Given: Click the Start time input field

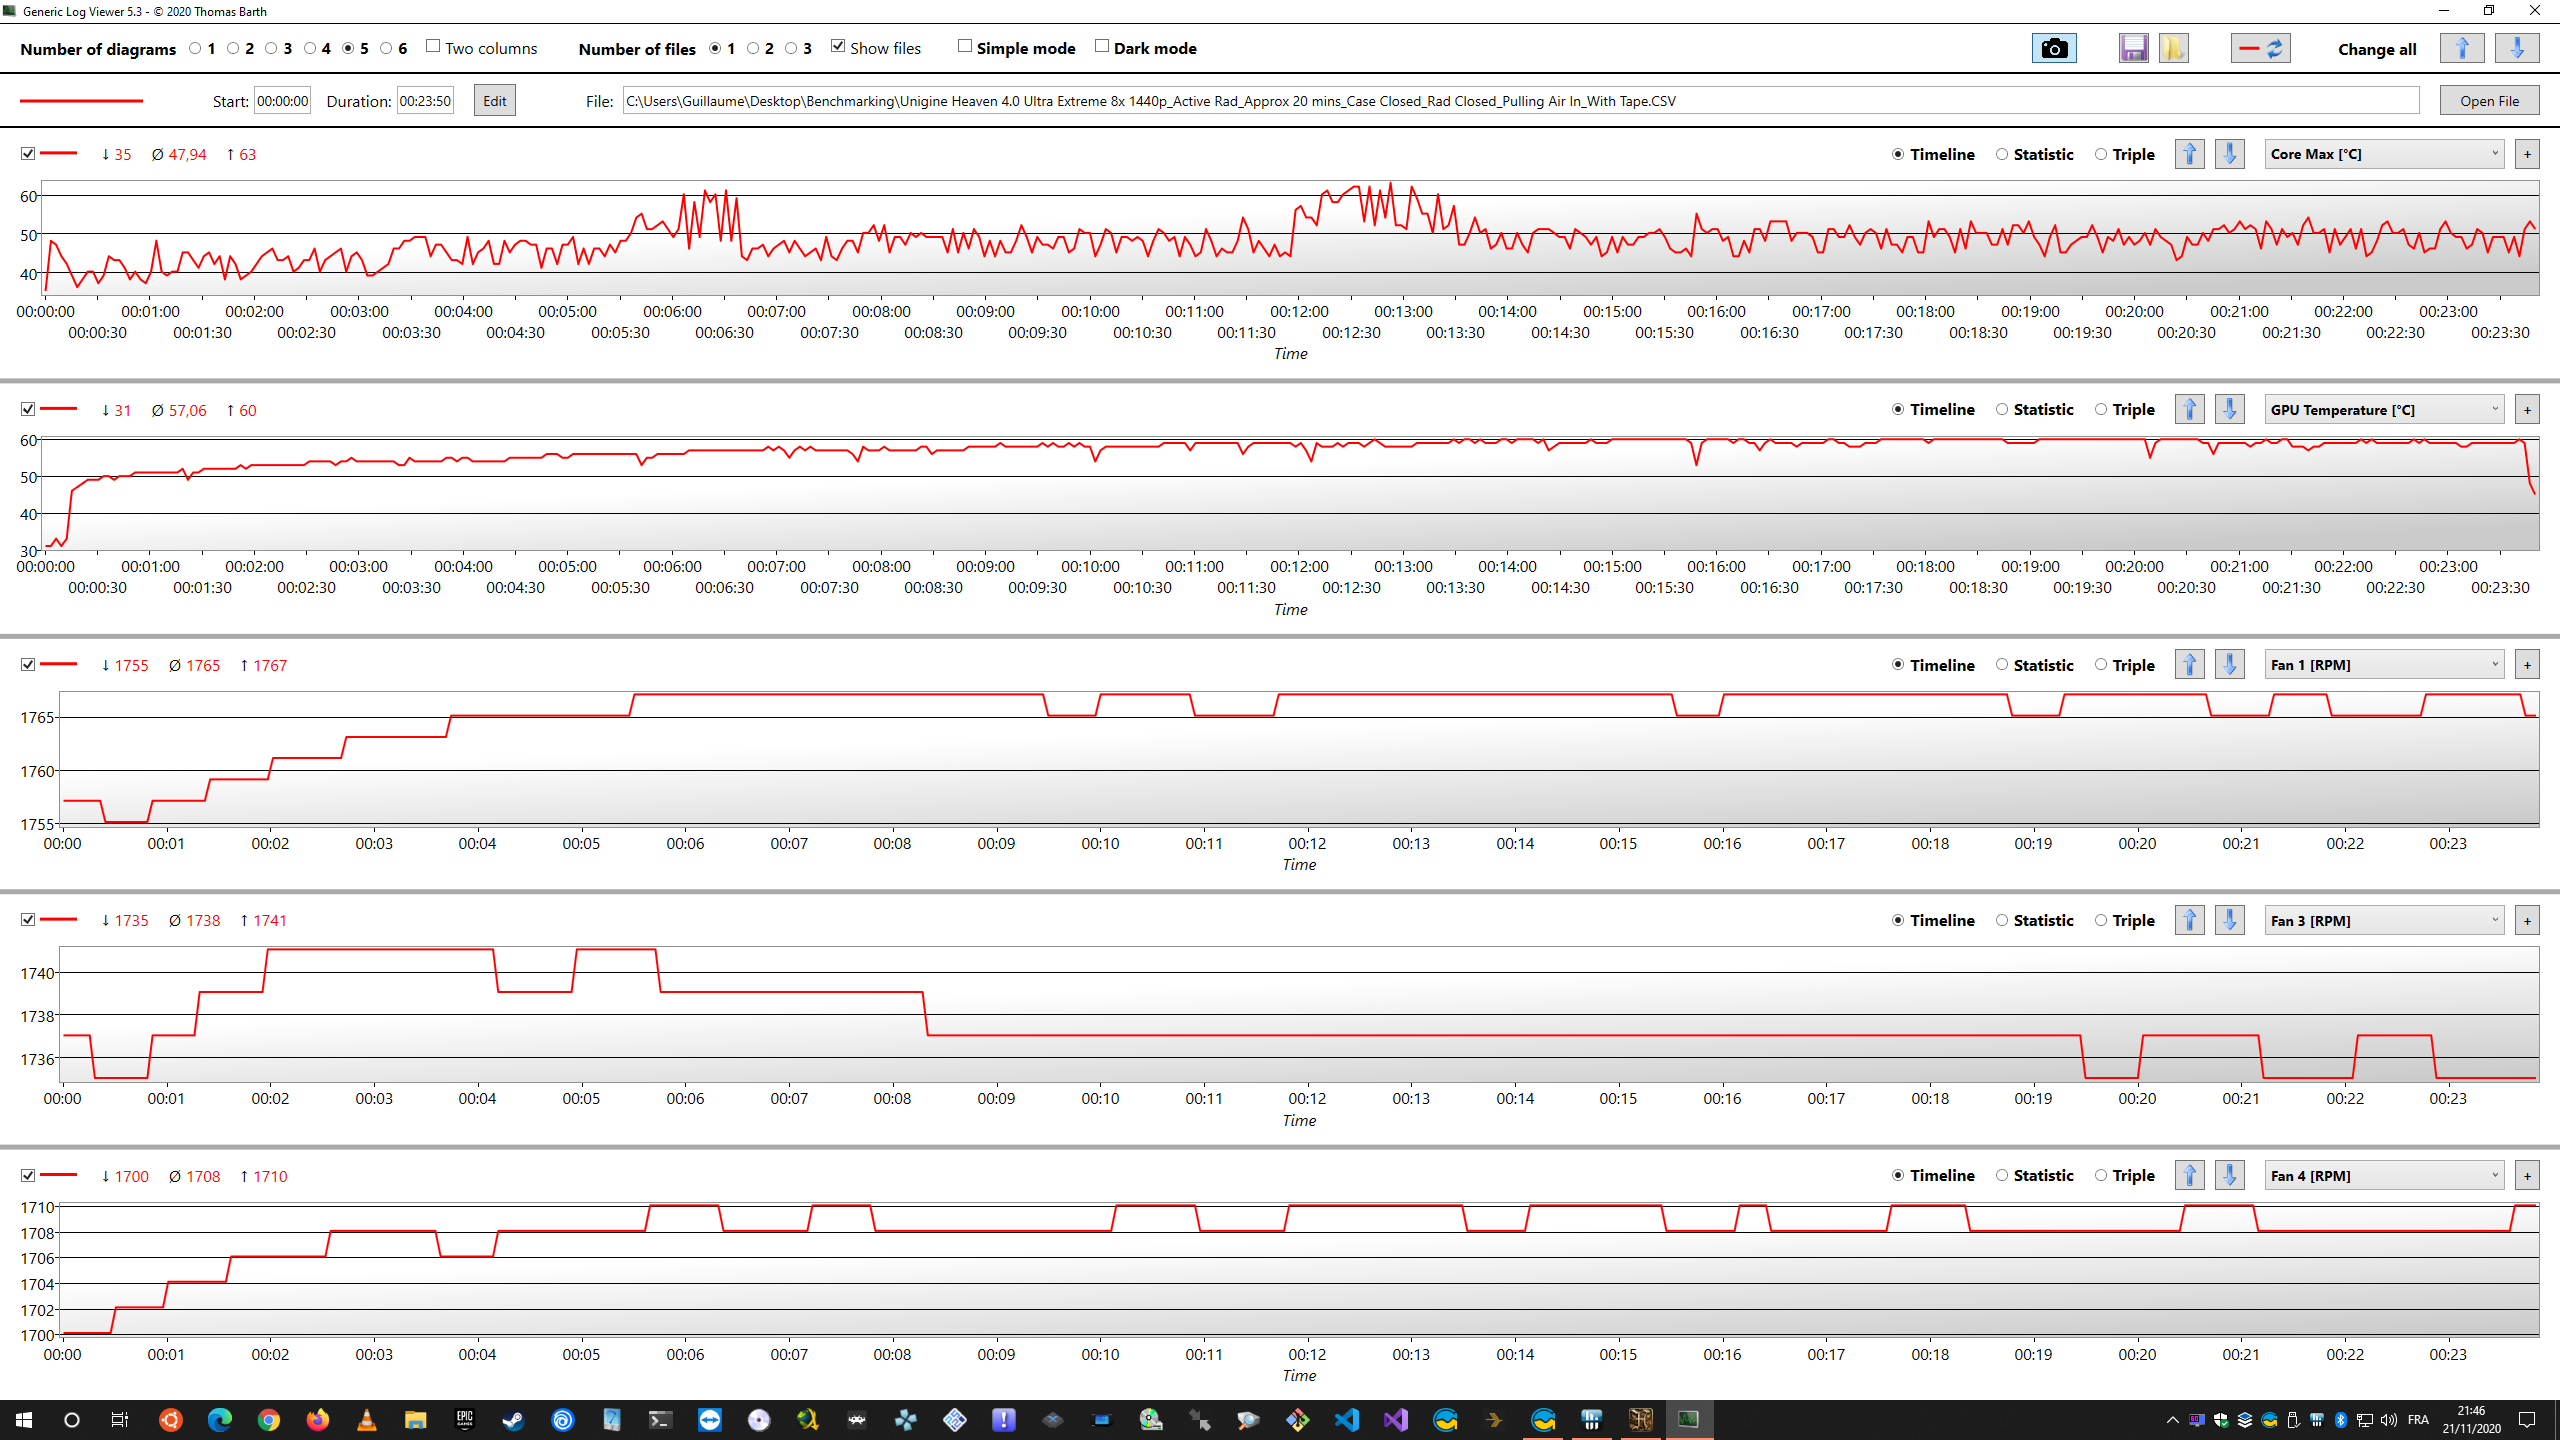Looking at the screenshot, I should tap(282, 101).
